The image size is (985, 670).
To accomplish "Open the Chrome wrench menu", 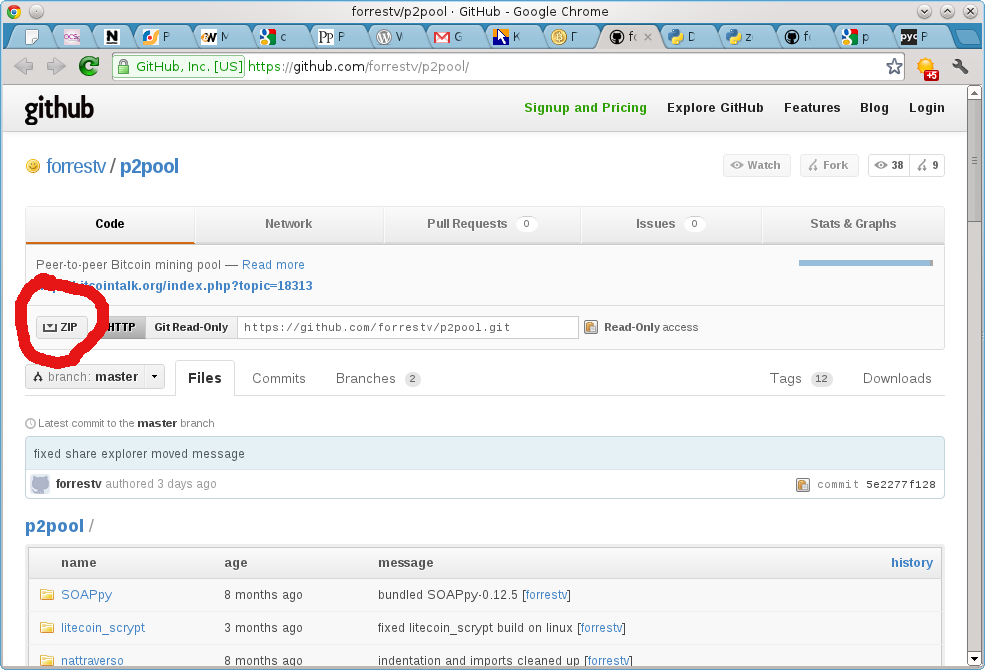I will click(x=960, y=66).
